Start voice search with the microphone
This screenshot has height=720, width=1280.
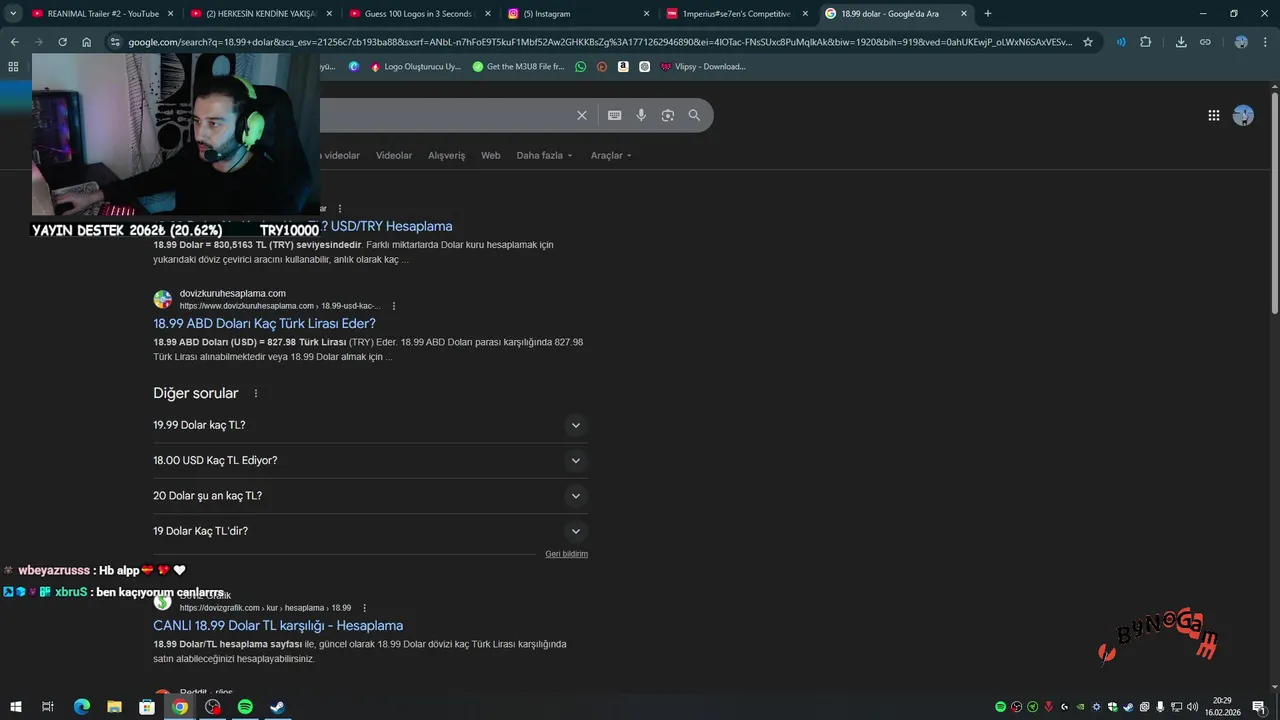point(641,116)
